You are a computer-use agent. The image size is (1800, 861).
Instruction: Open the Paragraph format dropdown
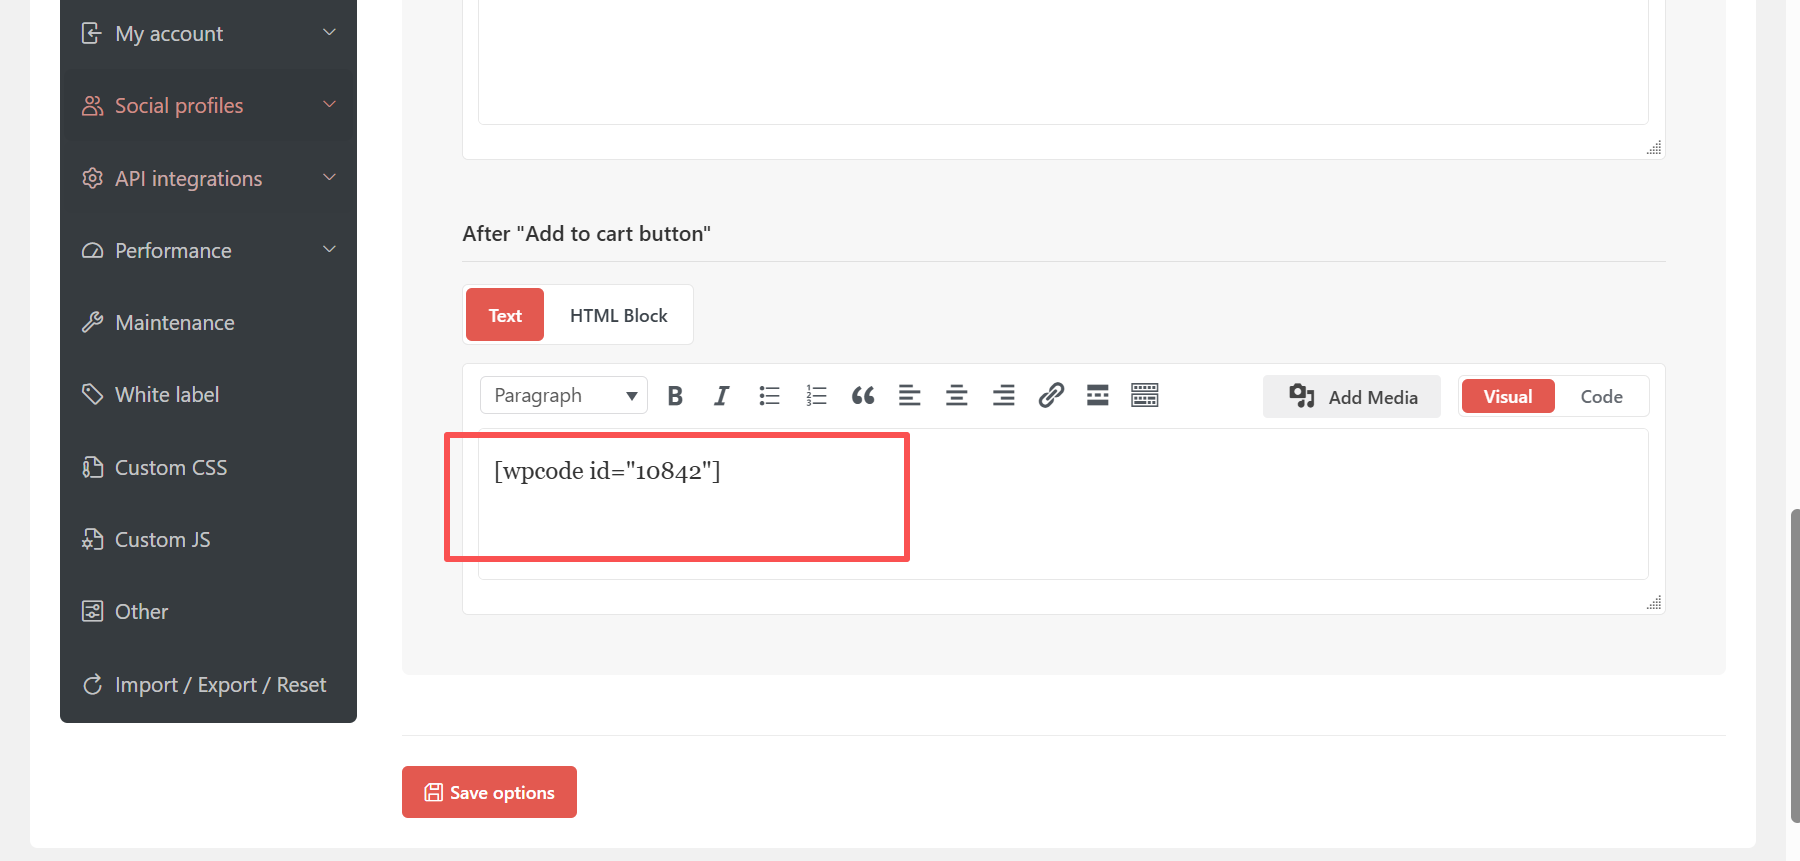pos(564,396)
